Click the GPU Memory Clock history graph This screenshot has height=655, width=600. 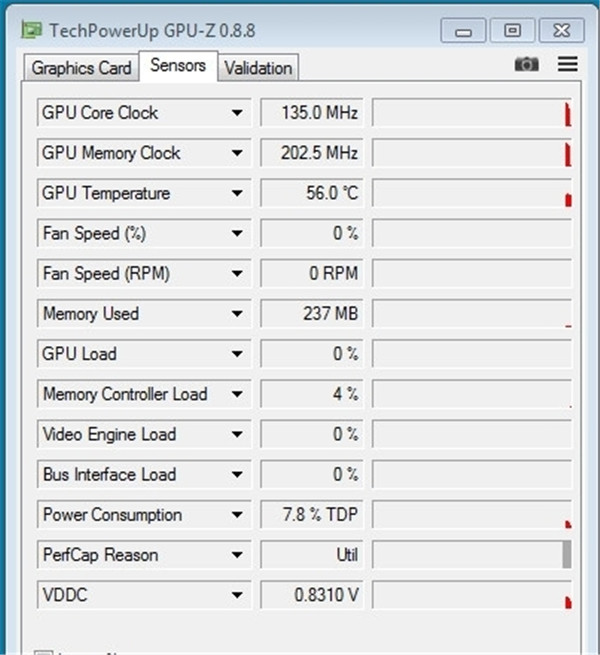(472, 153)
